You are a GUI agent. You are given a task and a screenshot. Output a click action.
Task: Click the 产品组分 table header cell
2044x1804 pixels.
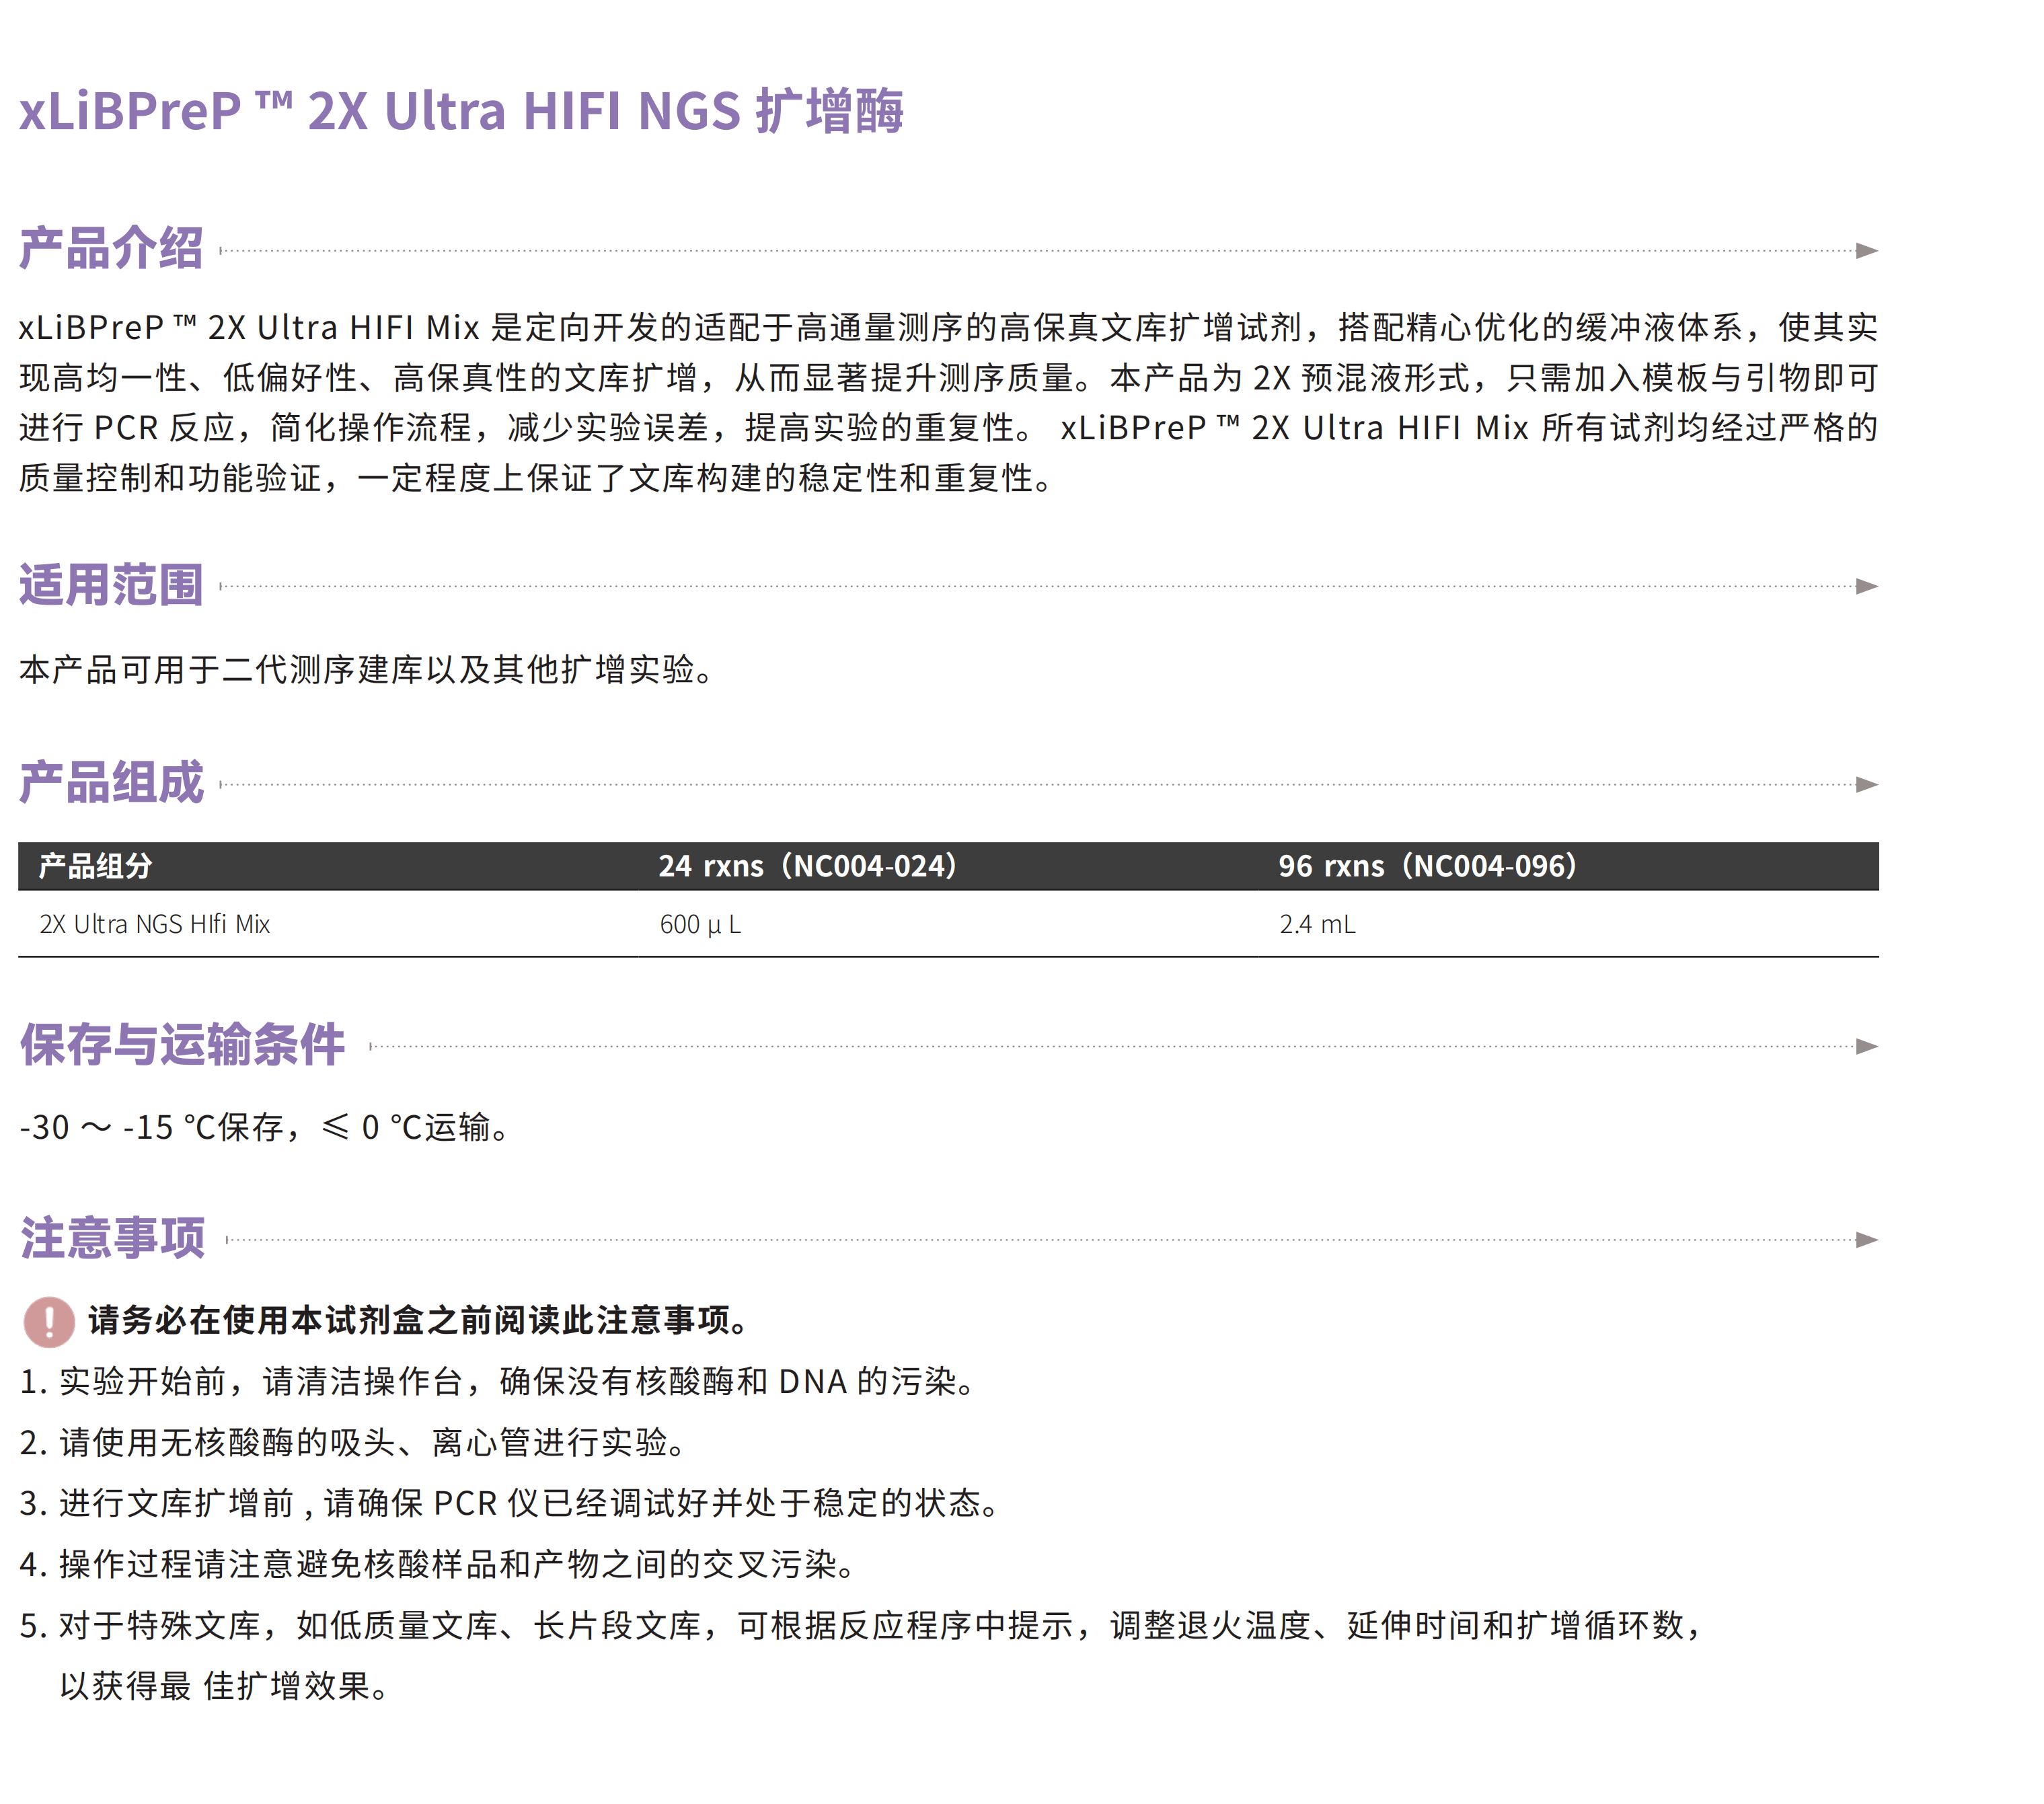click(95, 866)
